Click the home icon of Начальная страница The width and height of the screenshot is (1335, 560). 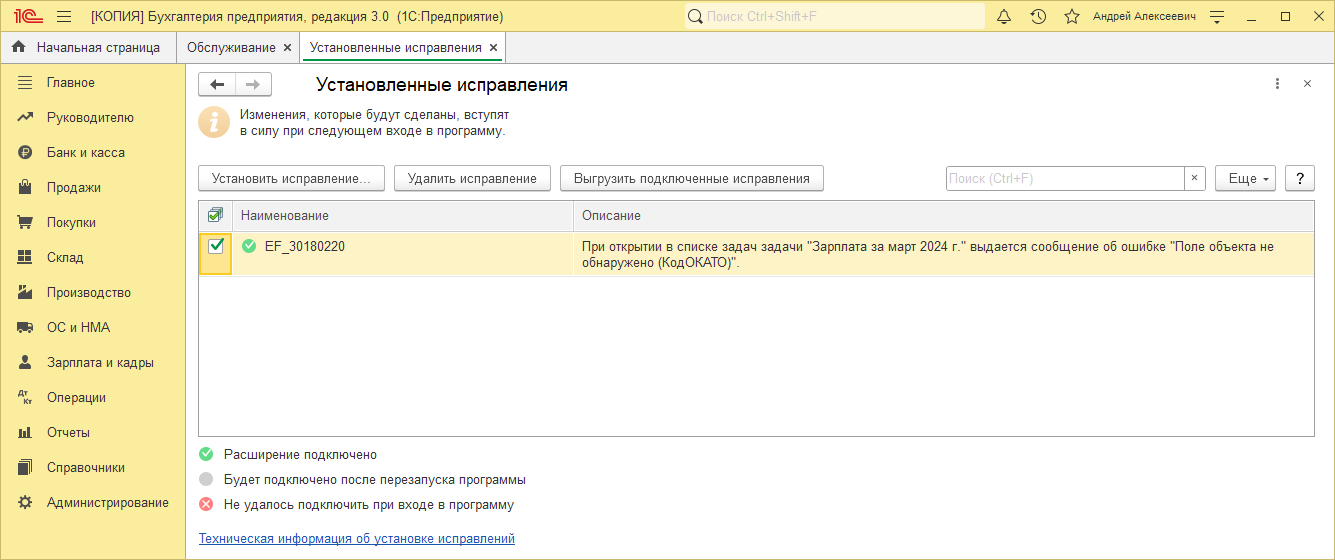point(19,47)
